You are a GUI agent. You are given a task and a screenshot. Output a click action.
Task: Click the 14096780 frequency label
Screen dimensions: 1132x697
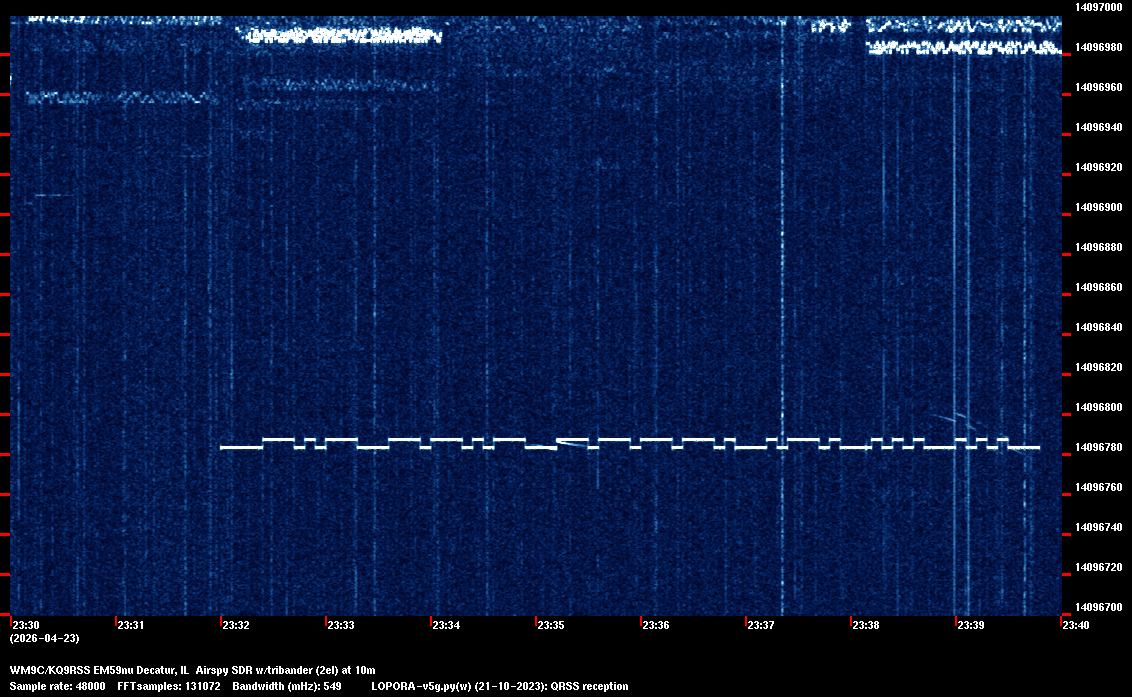[1098, 447]
